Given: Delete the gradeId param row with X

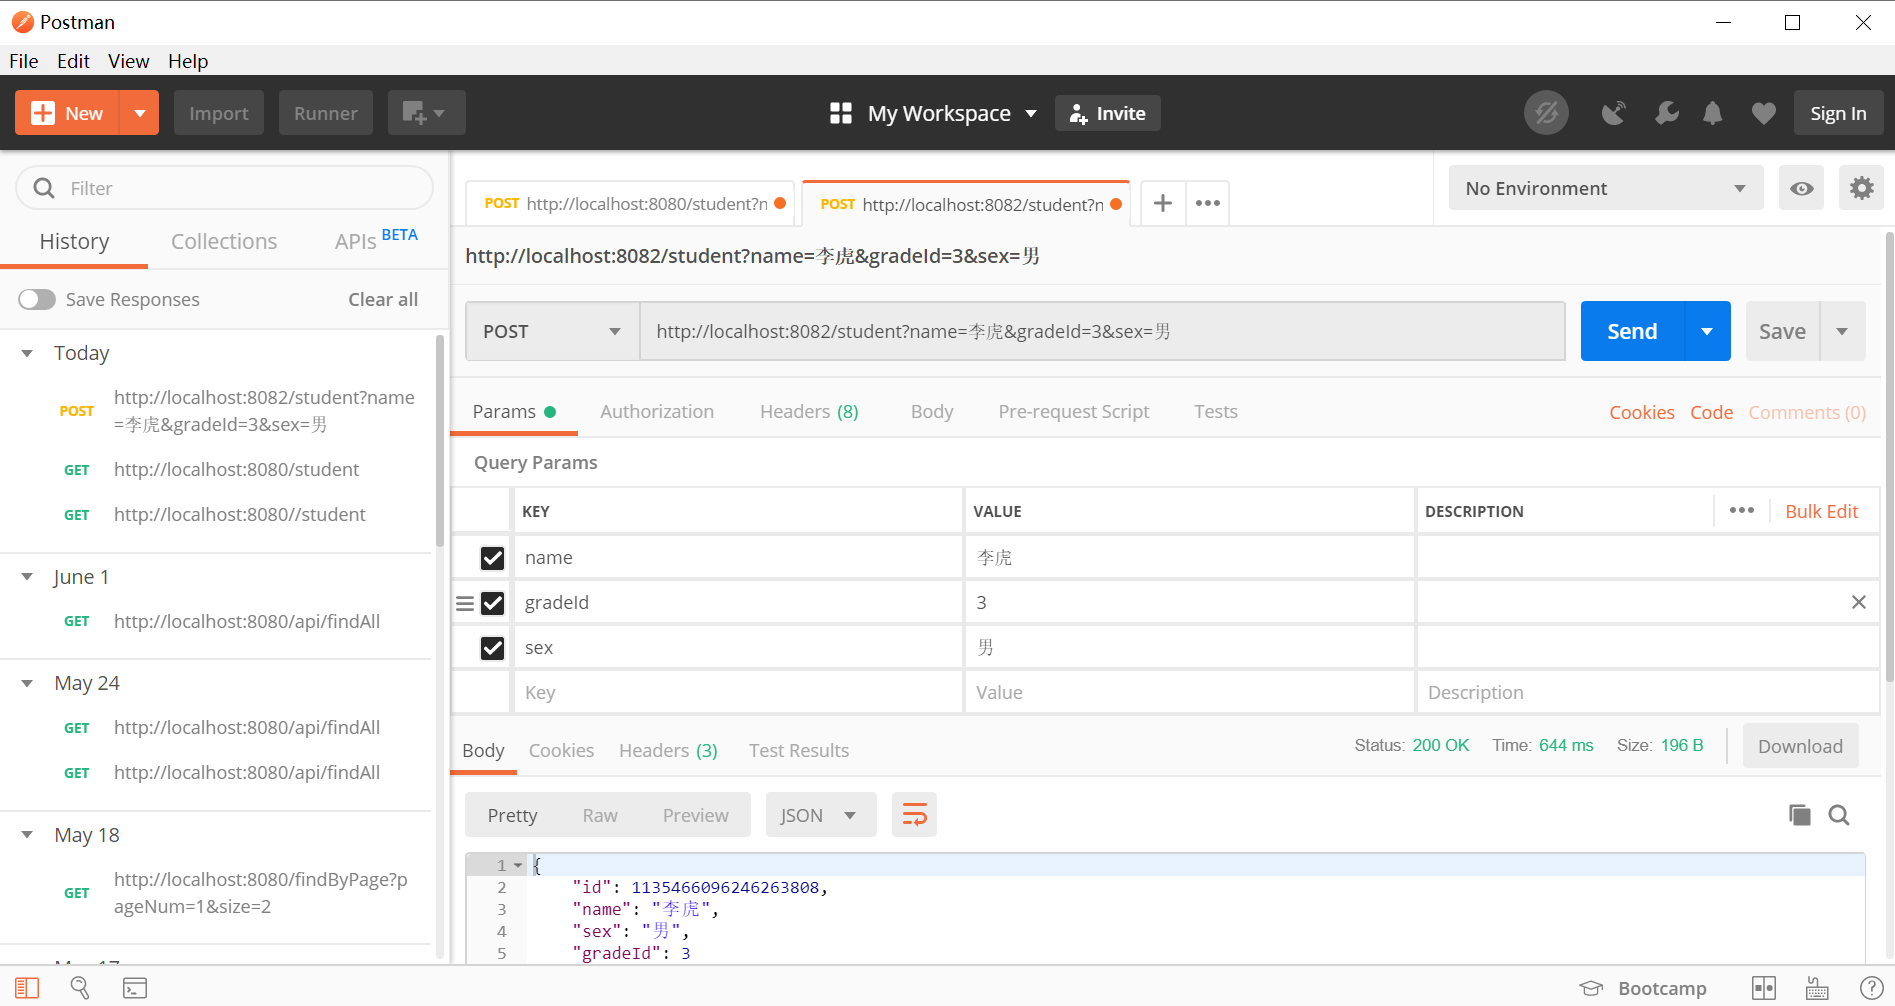Looking at the screenshot, I should (1859, 602).
